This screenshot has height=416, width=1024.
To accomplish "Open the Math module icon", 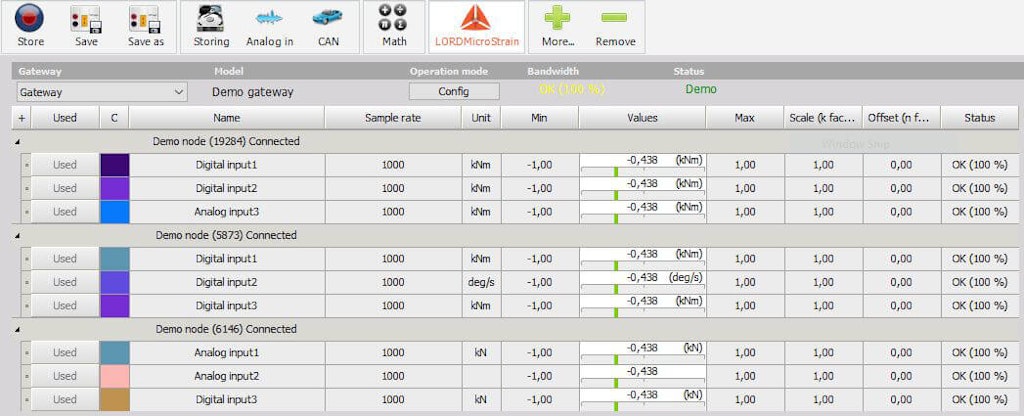I will coord(394,18).
